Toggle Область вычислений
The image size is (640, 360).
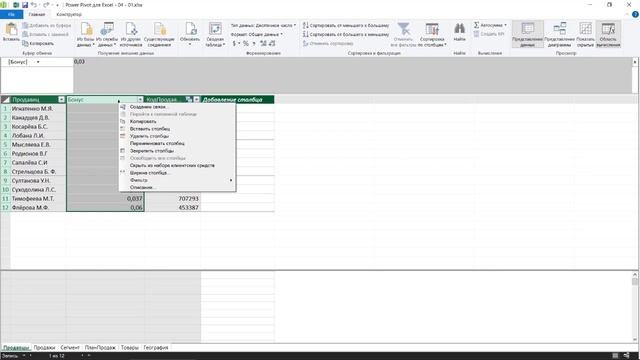608,35
